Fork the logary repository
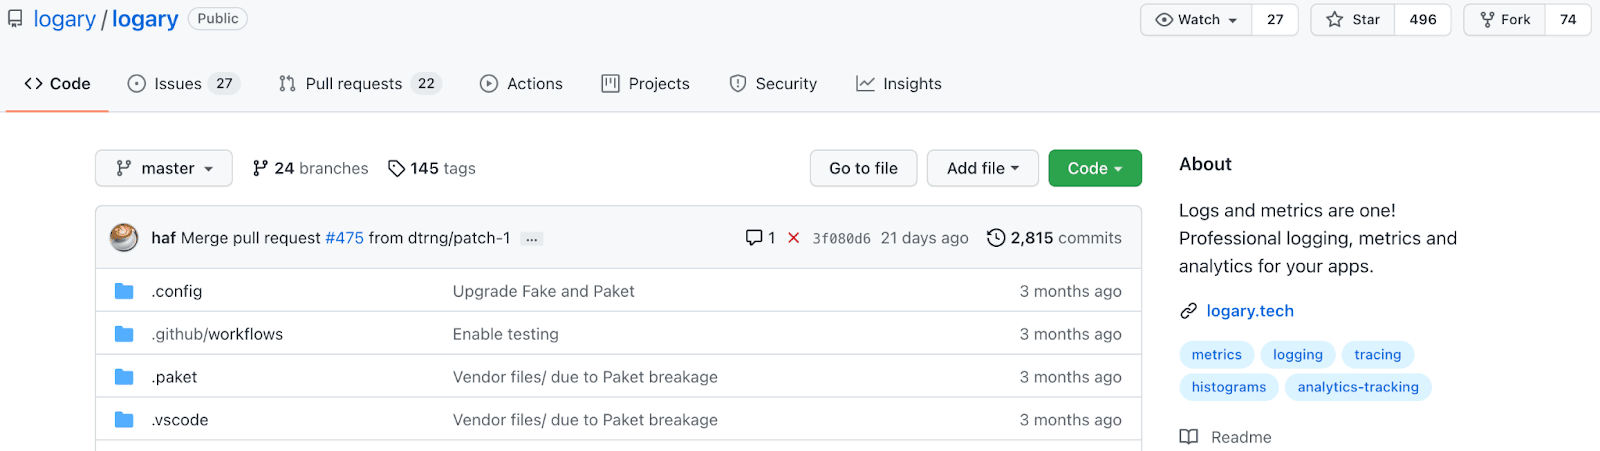The image size is (1600, 451). 1505,20
